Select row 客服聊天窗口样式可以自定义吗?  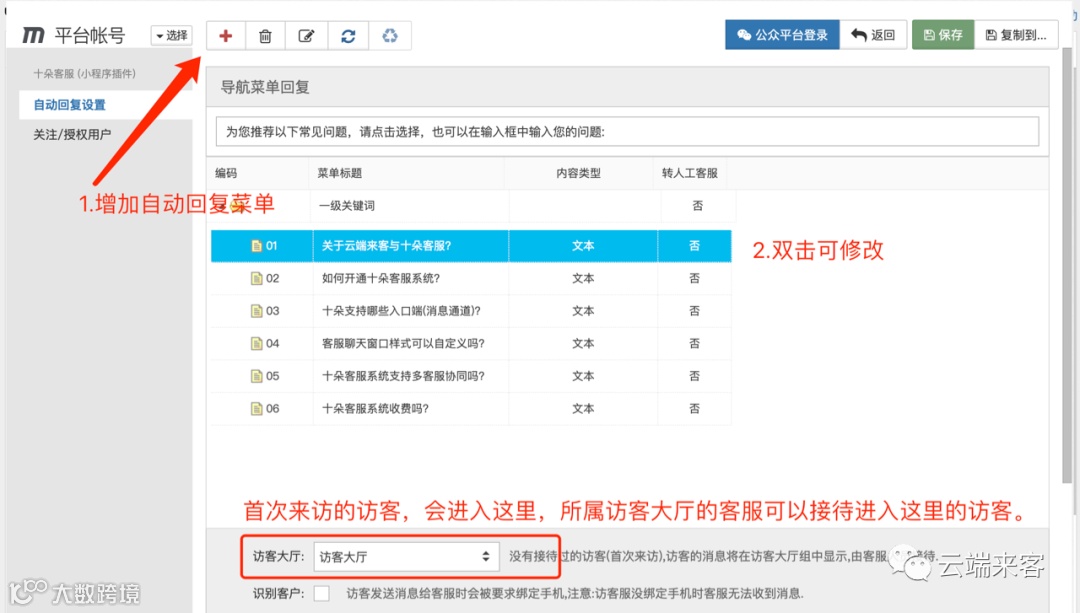pyautogui.click(x=471, y=343)
